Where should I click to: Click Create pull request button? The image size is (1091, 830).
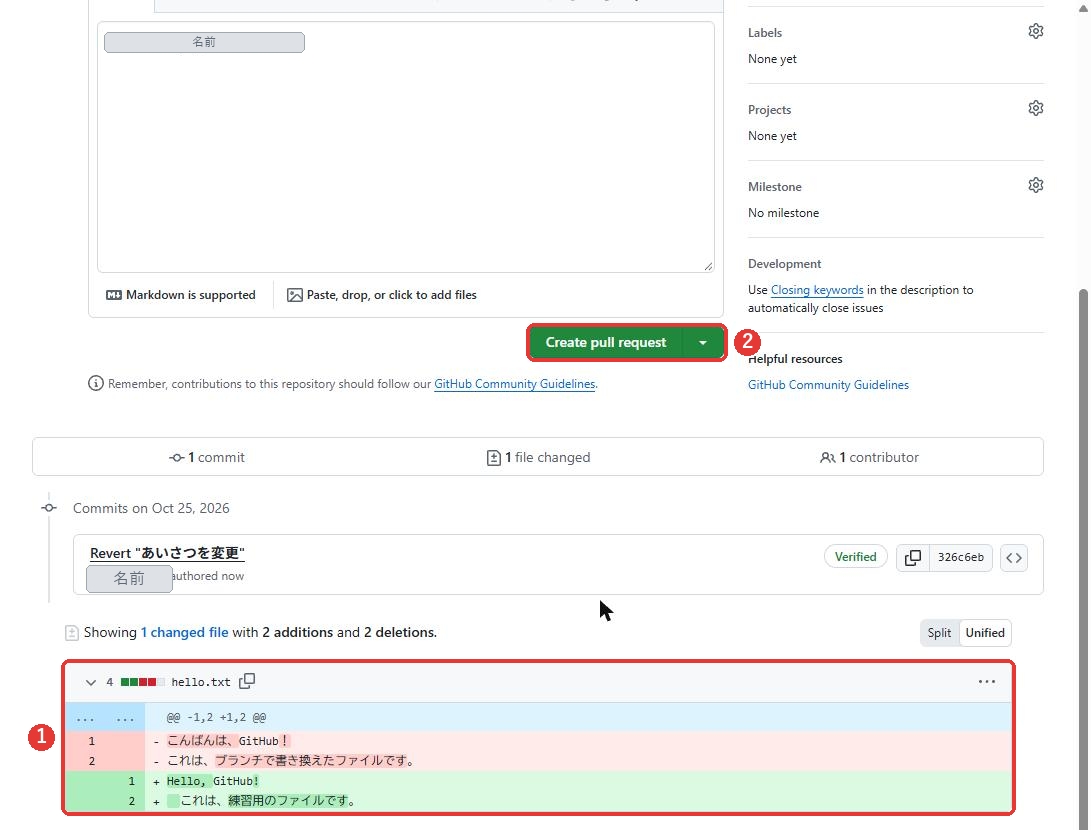[605, 342]
